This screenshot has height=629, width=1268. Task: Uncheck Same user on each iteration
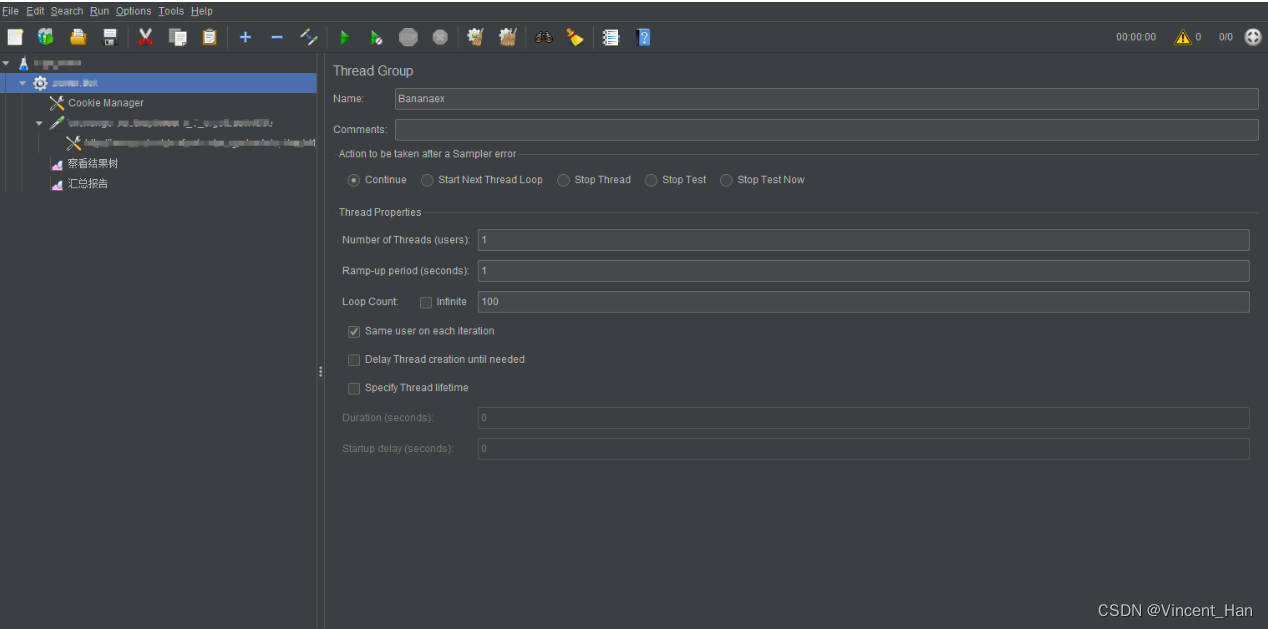[354, 331]
